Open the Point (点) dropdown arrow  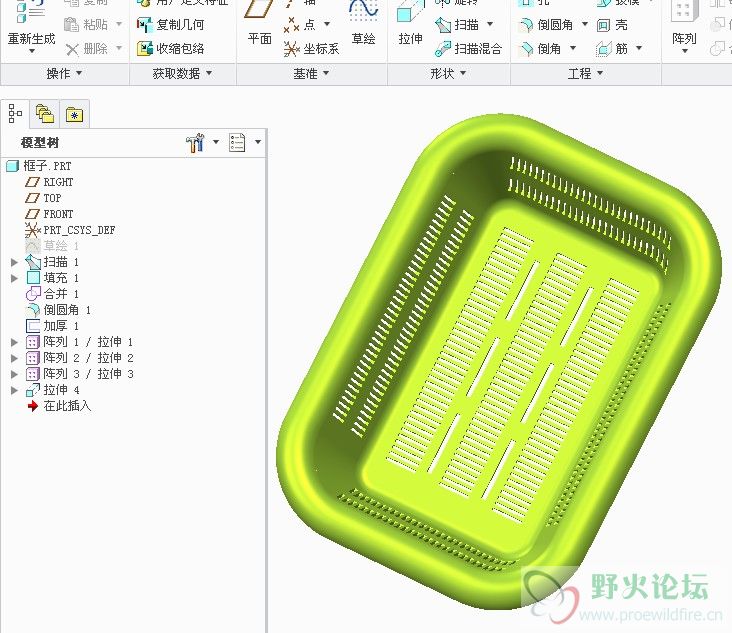point(327,24)
